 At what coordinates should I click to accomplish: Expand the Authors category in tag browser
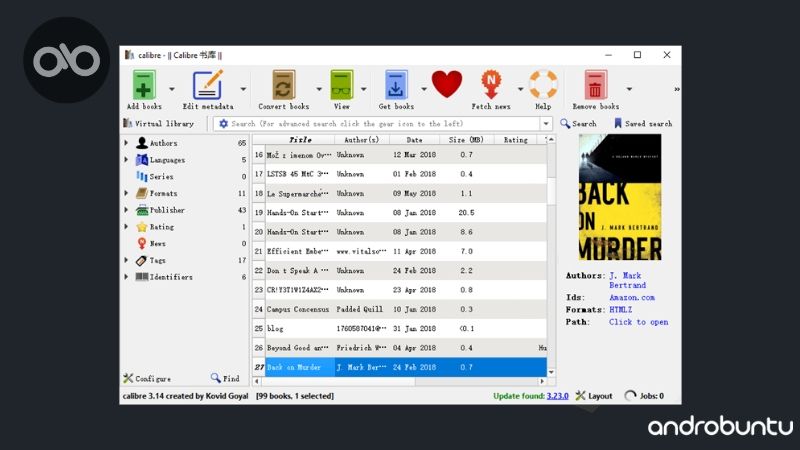126,143
